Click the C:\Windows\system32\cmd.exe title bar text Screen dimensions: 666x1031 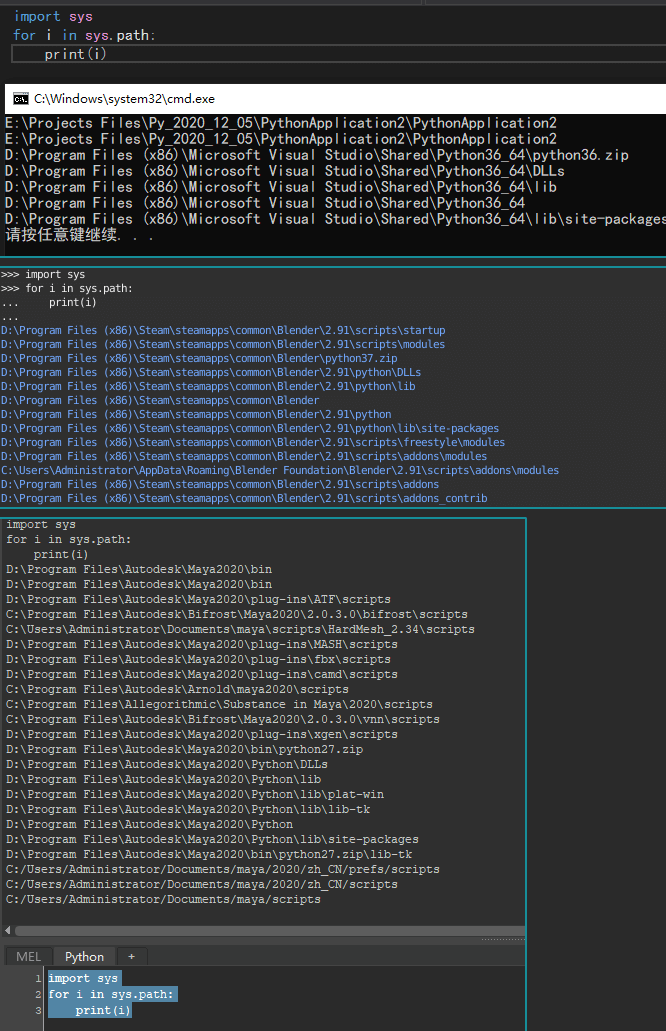point(124,99)
